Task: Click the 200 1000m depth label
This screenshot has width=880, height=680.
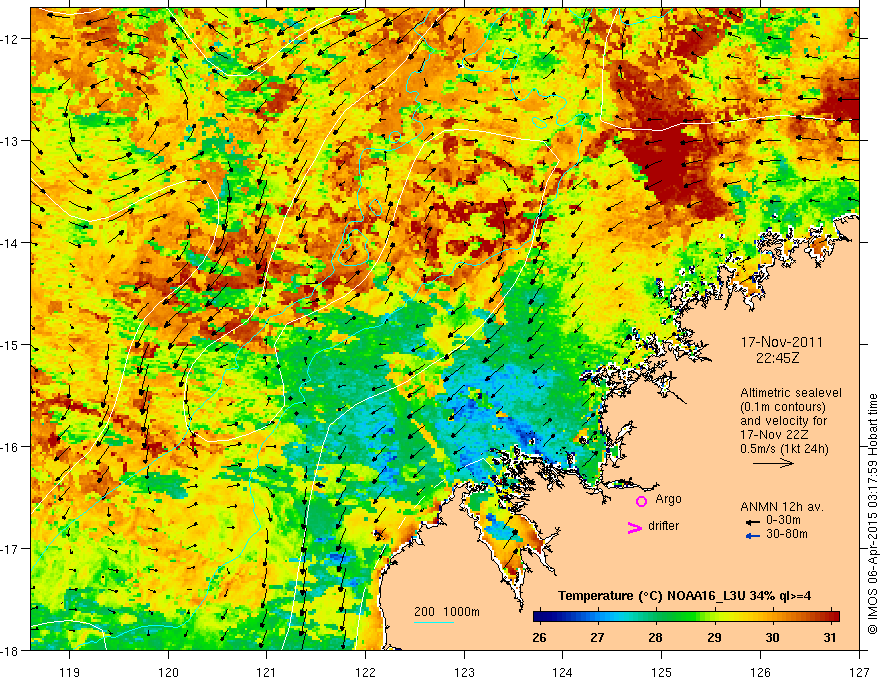Action: click(447, 612)
